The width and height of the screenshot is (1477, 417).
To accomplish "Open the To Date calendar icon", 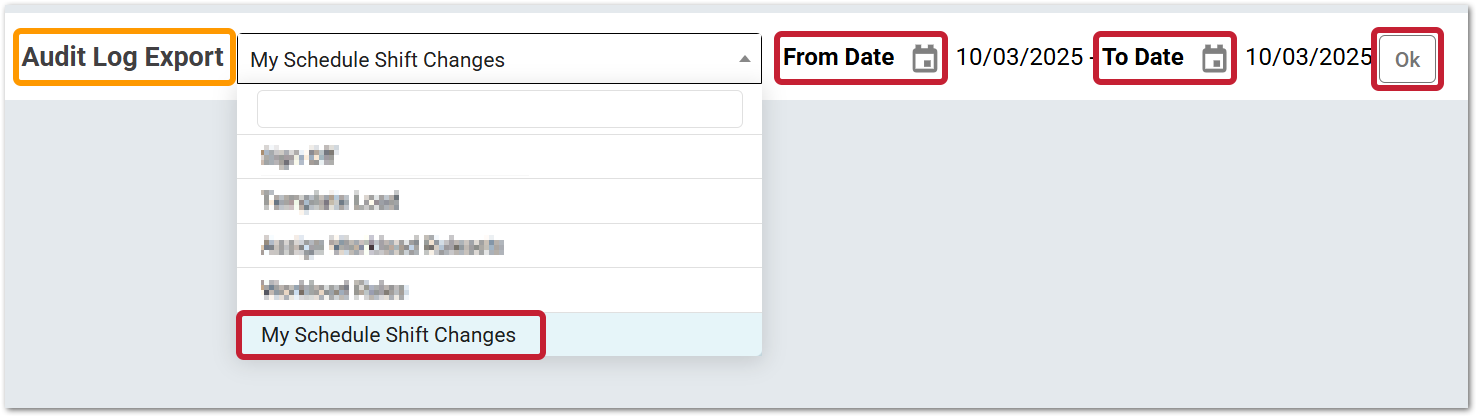I will (1214, 58).
